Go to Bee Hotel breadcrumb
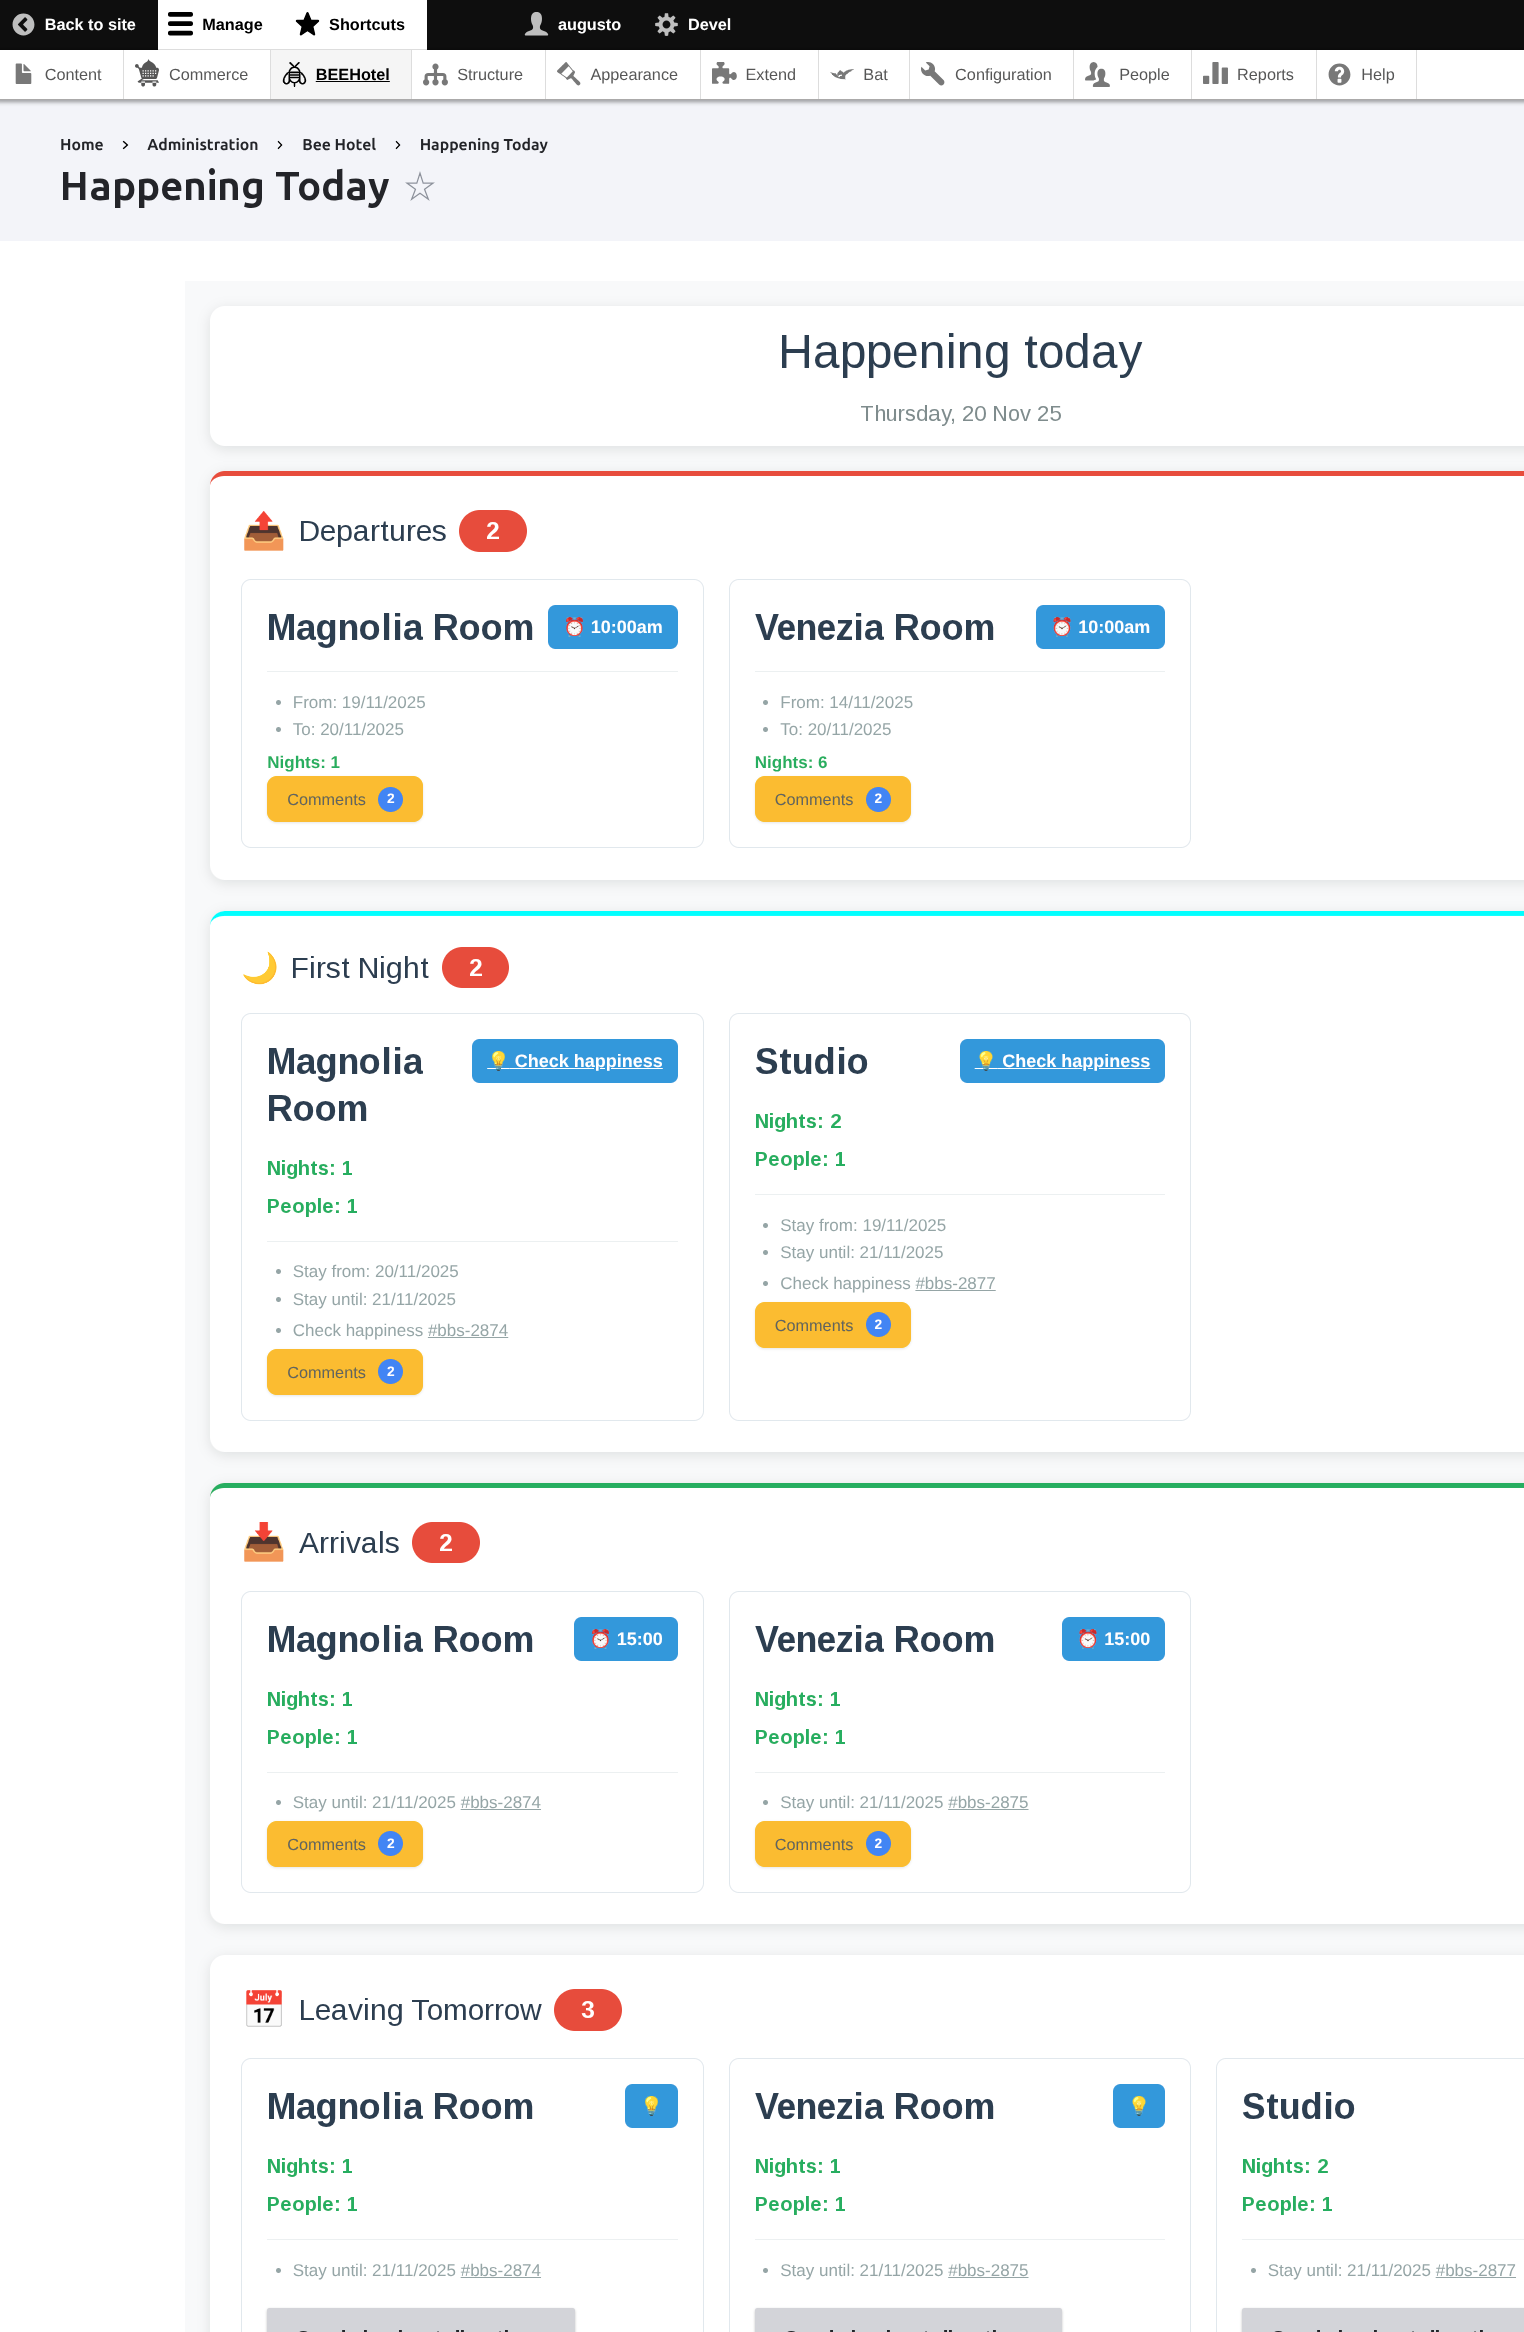 [x=339, y=145]
